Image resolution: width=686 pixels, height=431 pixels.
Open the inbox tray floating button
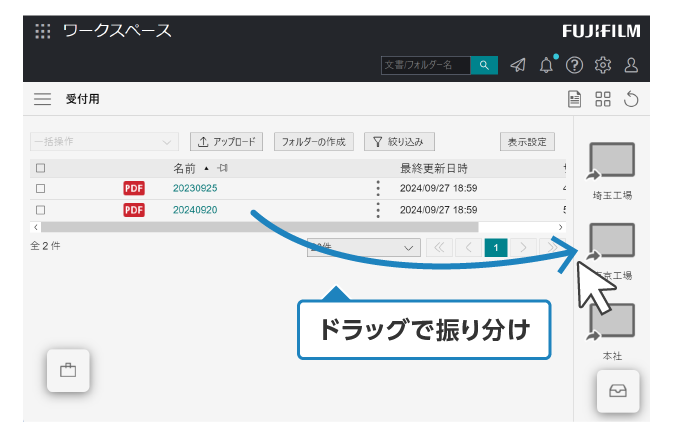[x=618, y=391]
